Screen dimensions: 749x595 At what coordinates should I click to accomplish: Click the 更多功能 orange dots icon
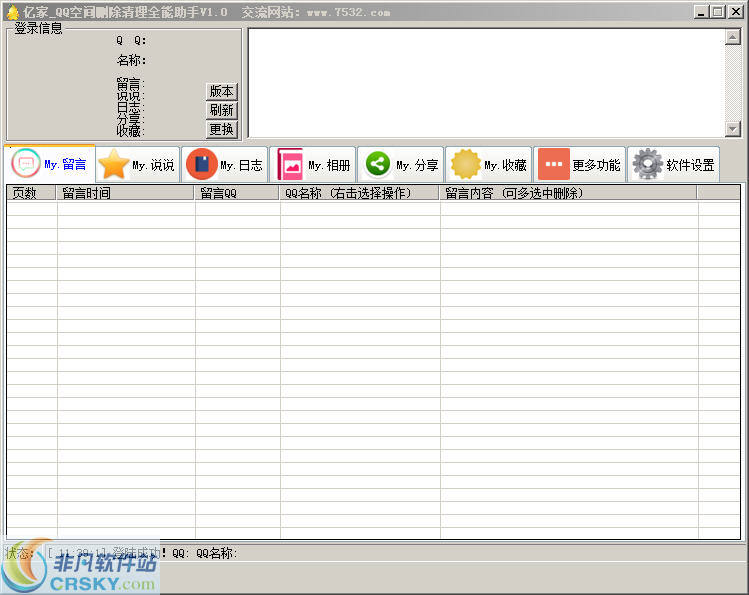(x=554, y=164)
